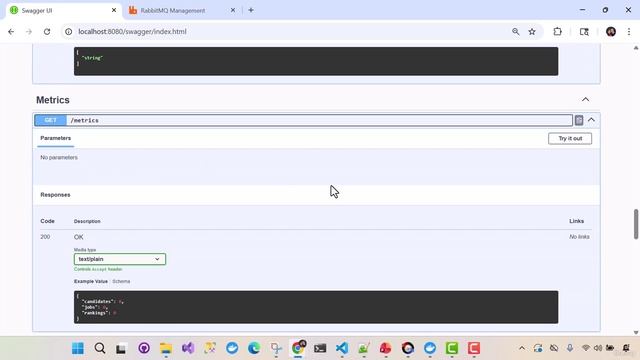Click the Metrics section heading
640x360 pixels.
coord(53,100)
